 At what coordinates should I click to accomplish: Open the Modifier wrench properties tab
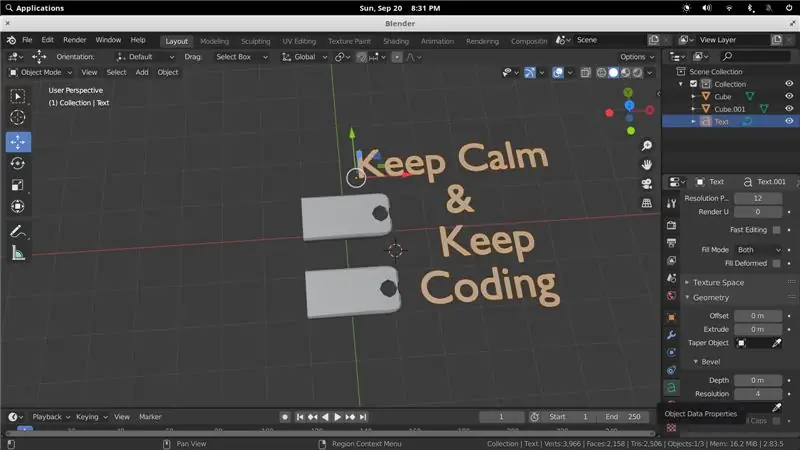pos(671,335)
